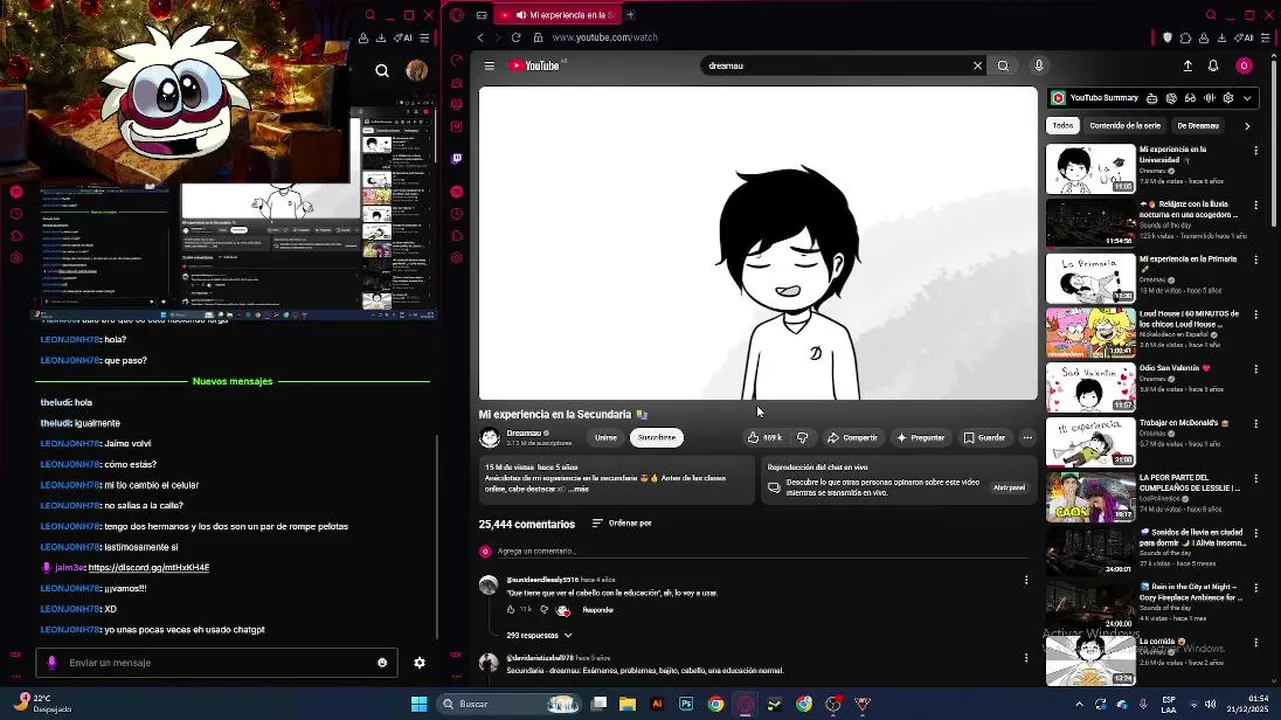Click the 'Suscribirse' button

[x=657, y=438]
